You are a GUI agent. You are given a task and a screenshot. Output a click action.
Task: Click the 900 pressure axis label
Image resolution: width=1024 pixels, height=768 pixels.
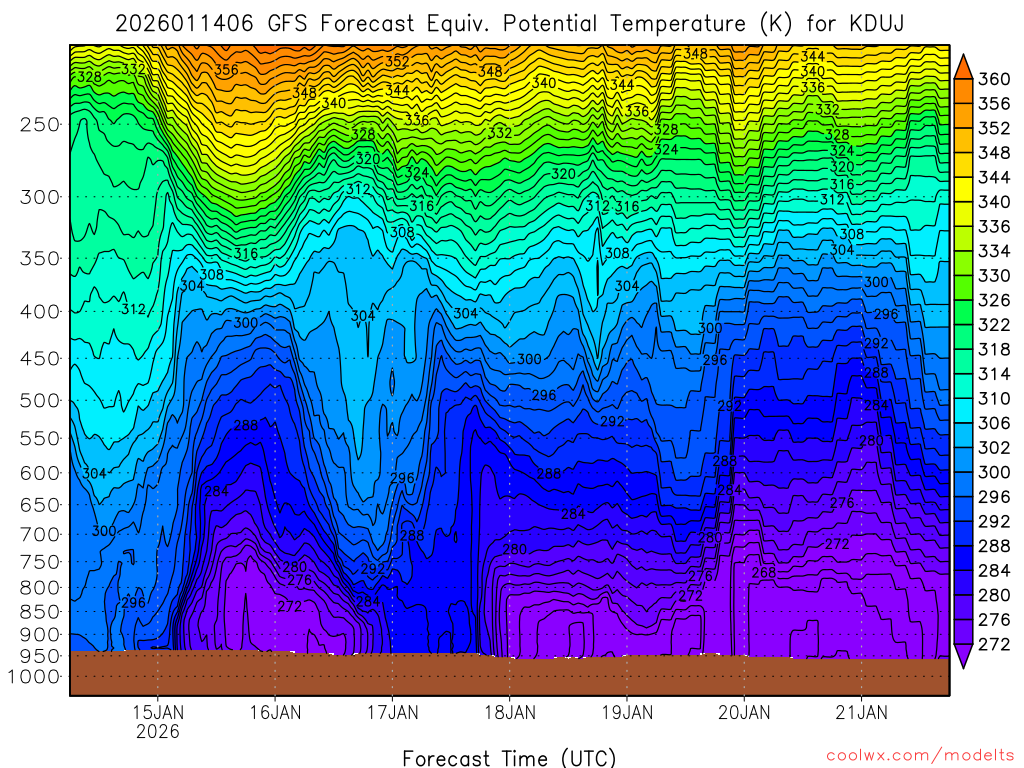click(40, 634)
